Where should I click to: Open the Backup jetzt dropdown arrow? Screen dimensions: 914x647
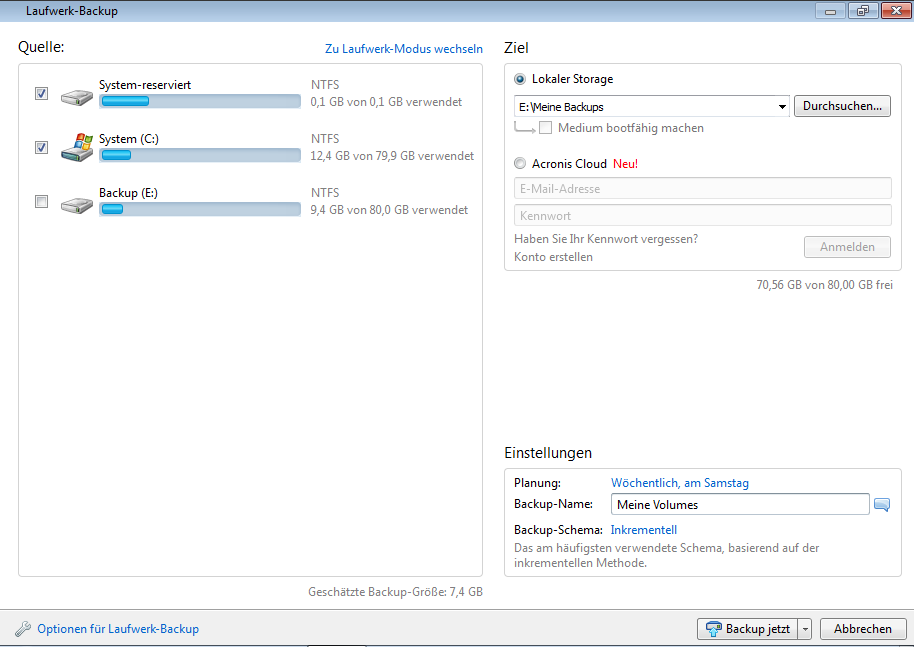pos(805,629)
